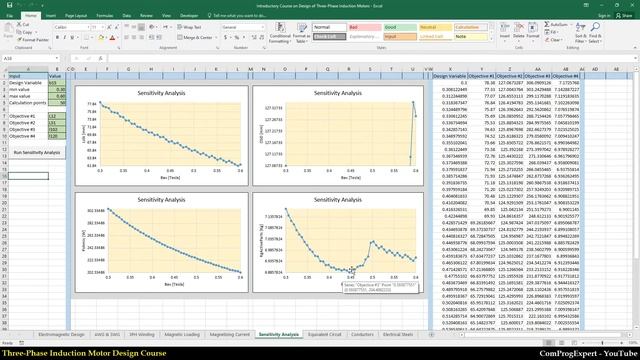Adjust the zoom slider in status bar
This screenshot has width=640, height=360.
coord(602,343)
